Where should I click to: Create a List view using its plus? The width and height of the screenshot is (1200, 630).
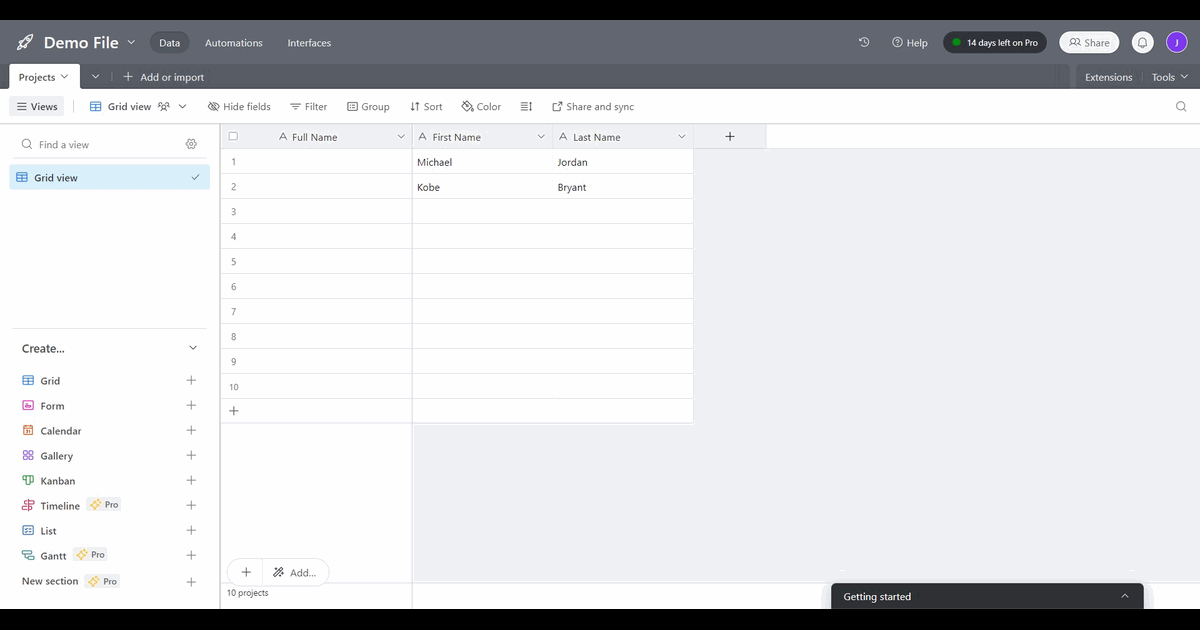click(191, 531)
